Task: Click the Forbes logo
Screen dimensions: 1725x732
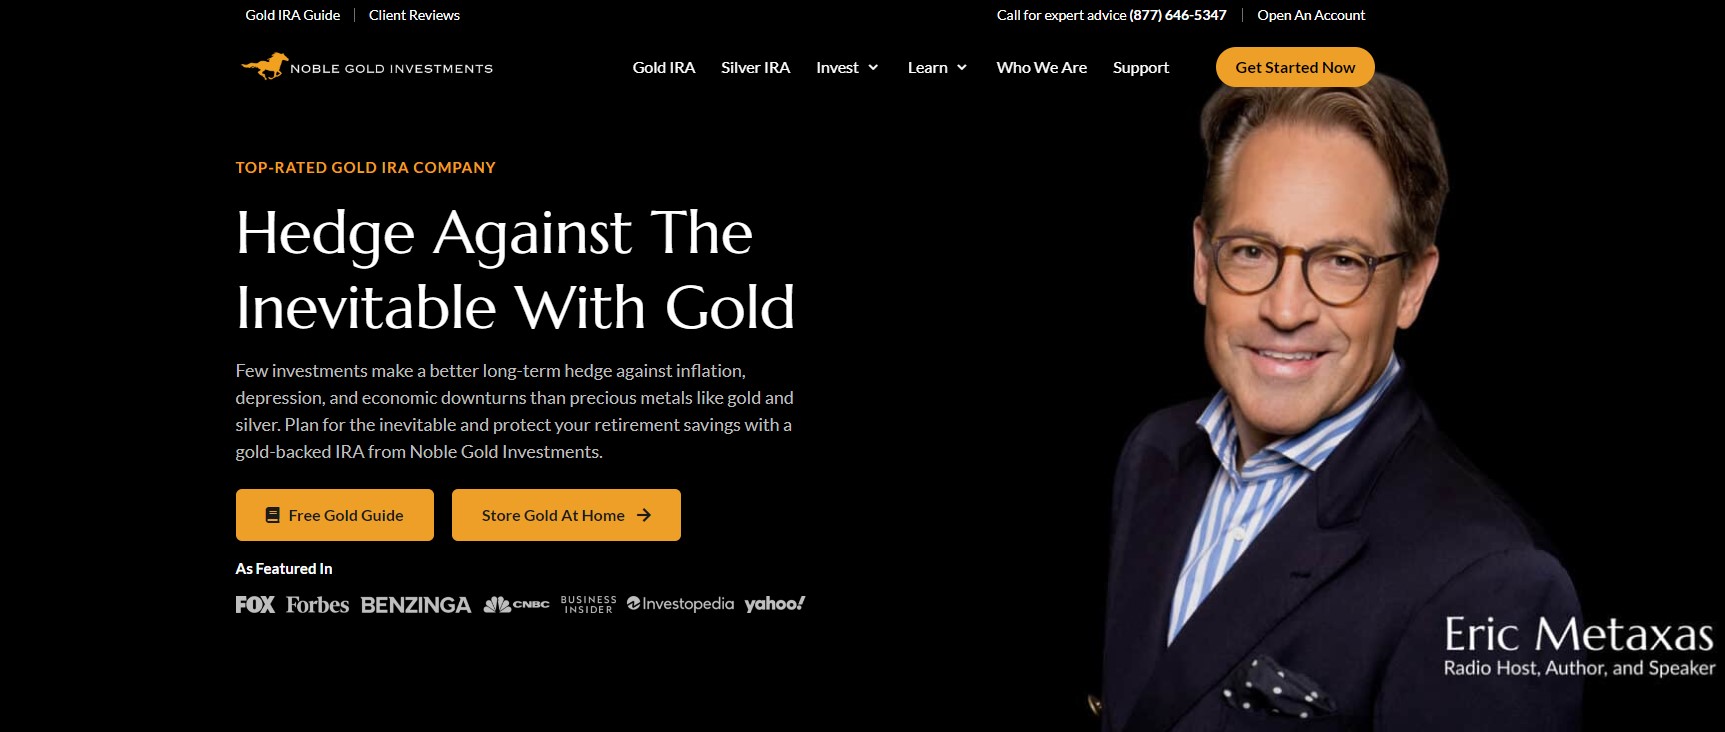Action: (x=317, y=604)
